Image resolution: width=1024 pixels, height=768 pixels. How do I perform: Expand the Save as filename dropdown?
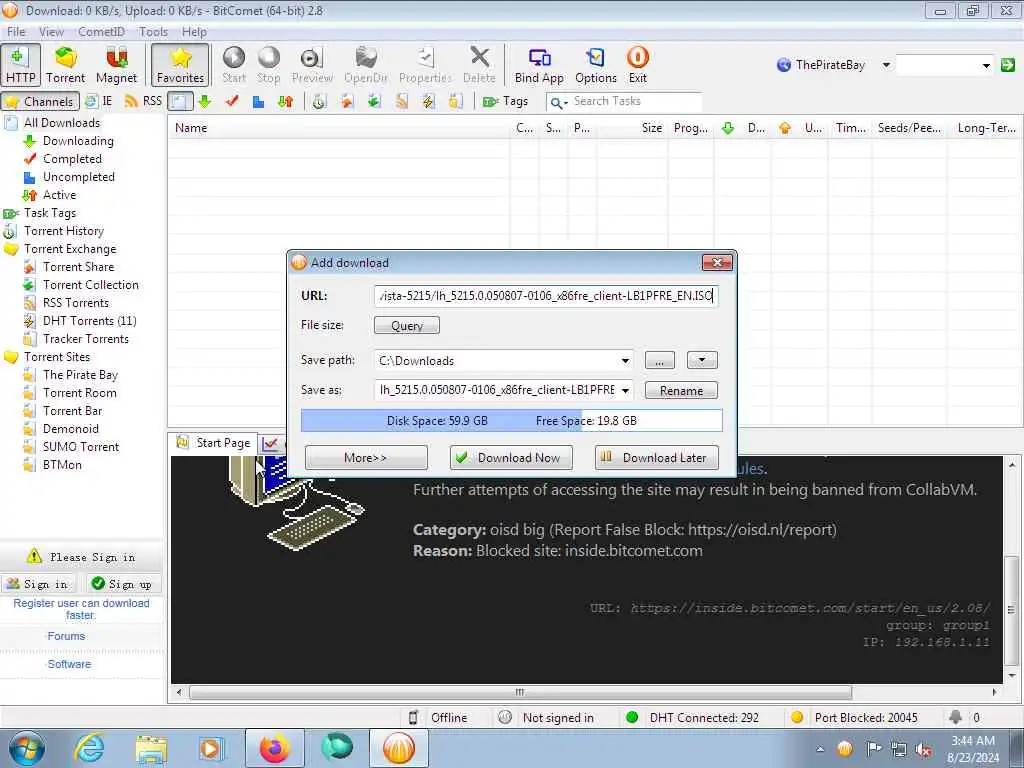(x=625, y=391)
